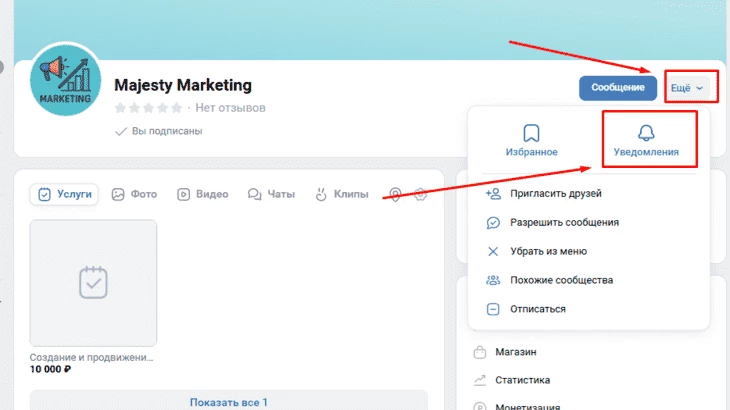730x410 pixels.
Task: Switch to the Фото tab
Action: point(134,194)
